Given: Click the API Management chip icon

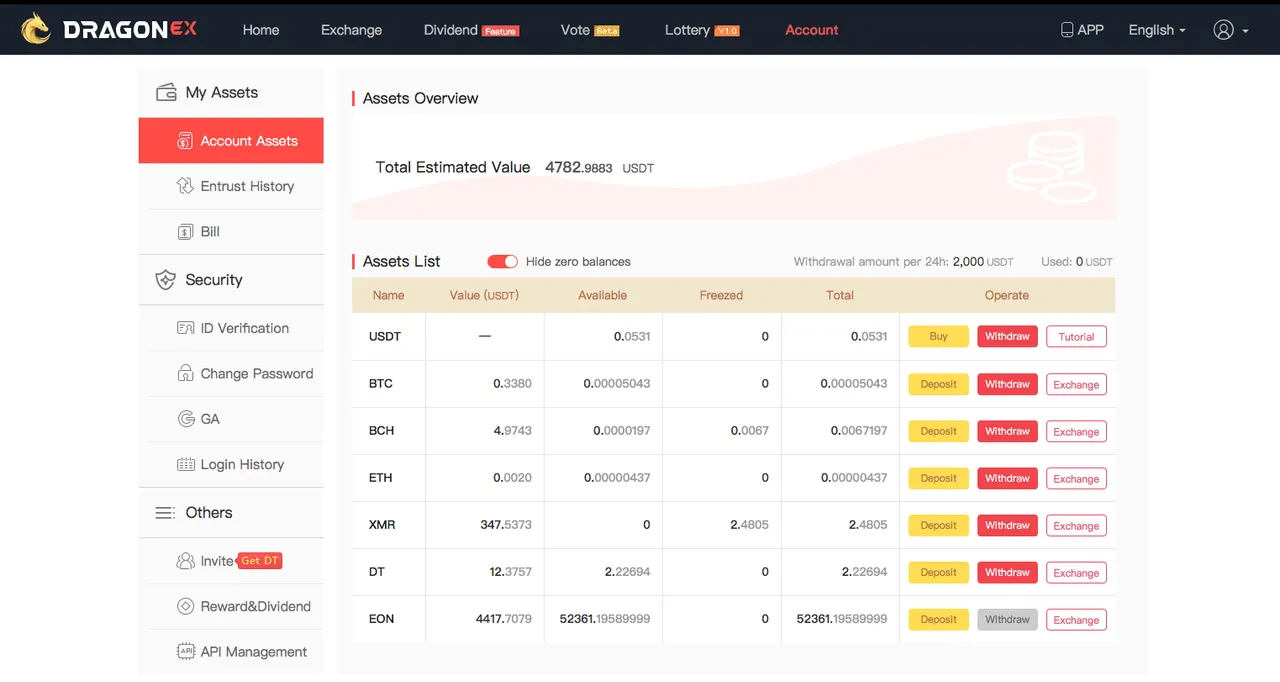Looking at the screenshot, I should click(x=185, y=651).
